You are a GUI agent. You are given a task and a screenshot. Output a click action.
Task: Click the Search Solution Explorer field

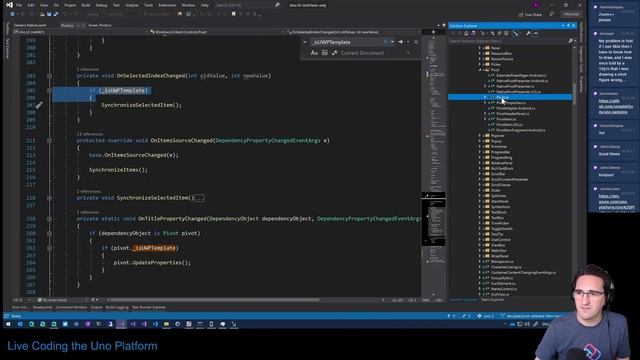pos(508,41)
